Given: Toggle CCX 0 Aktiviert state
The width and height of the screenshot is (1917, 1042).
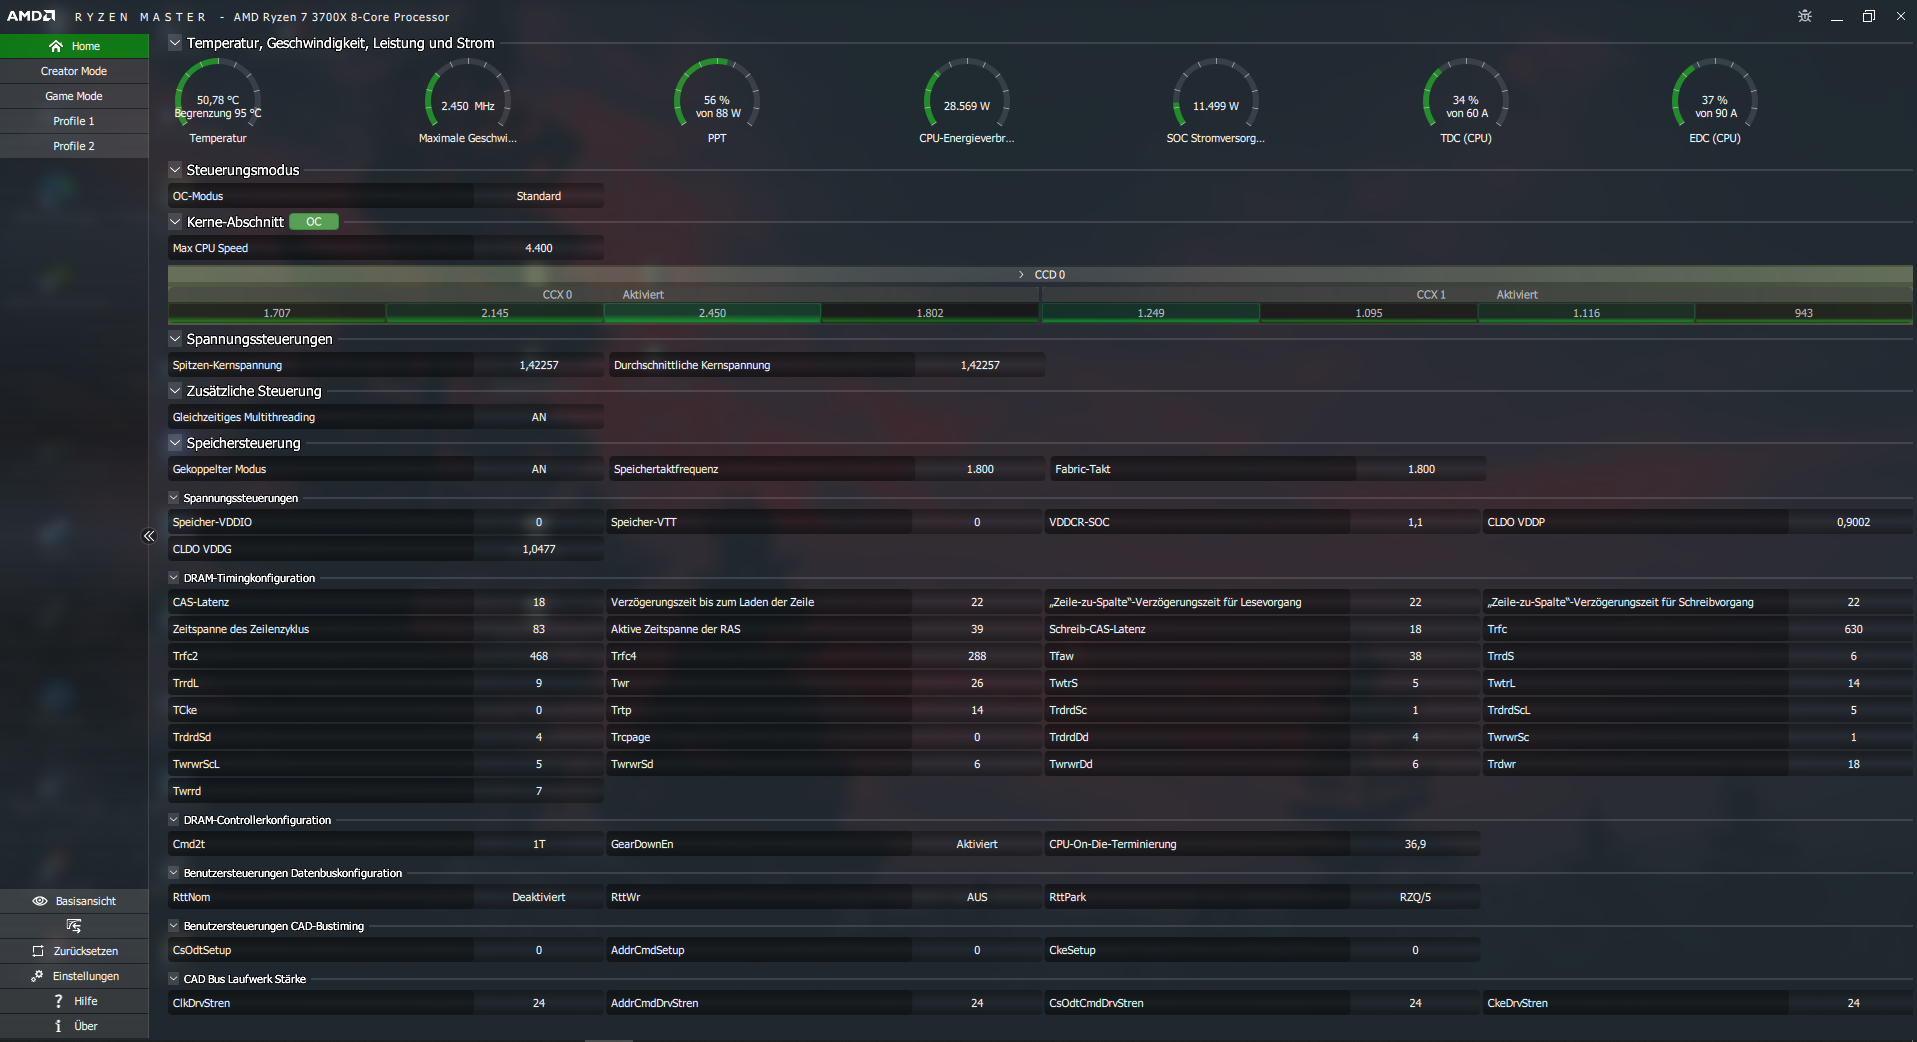Looking at the screenshot, I should tap(643, 295).
